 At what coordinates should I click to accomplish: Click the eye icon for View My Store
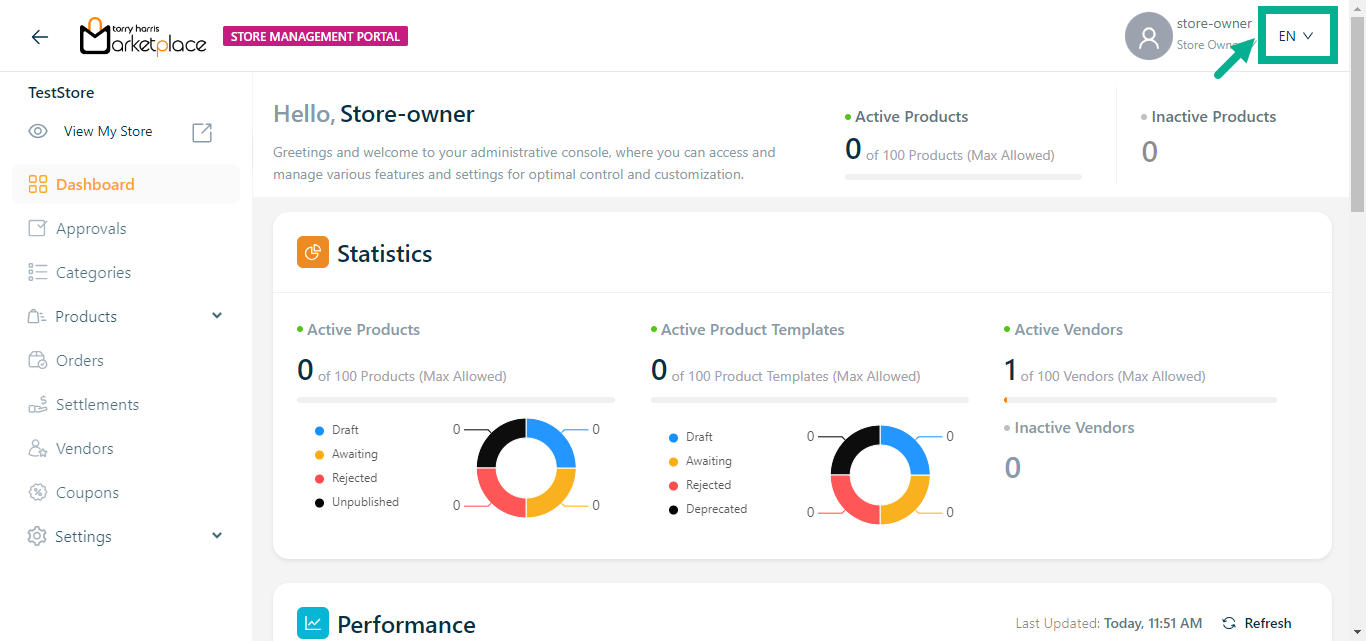pos(38,131)
